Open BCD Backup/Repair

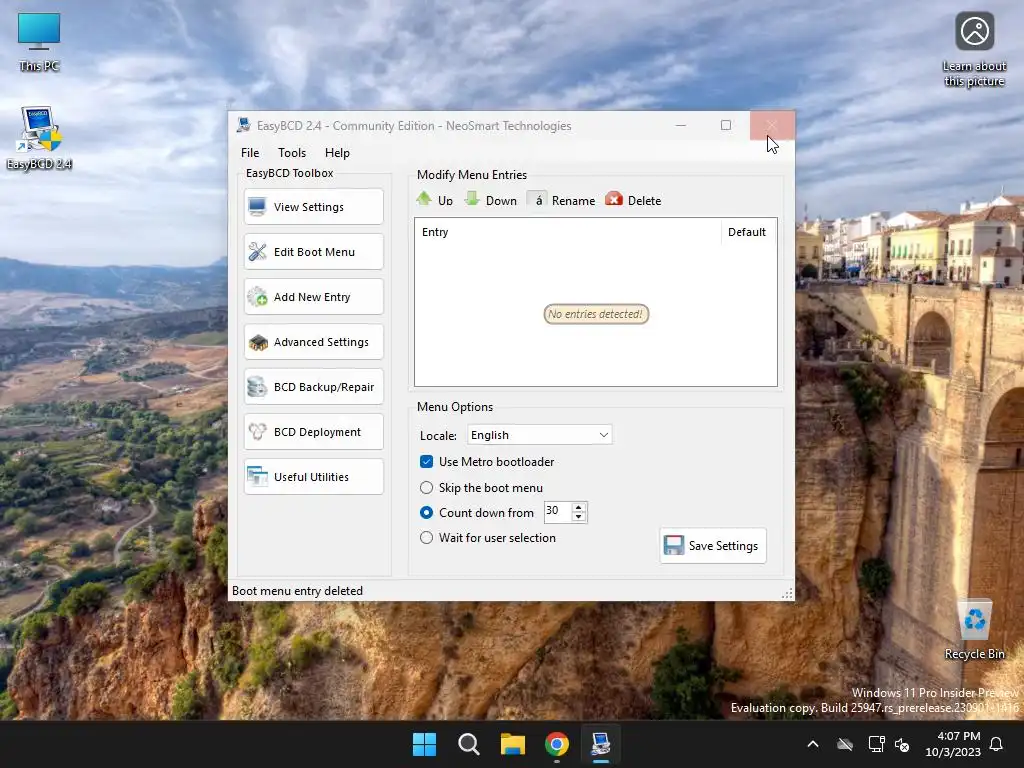[x=313, y=387]
